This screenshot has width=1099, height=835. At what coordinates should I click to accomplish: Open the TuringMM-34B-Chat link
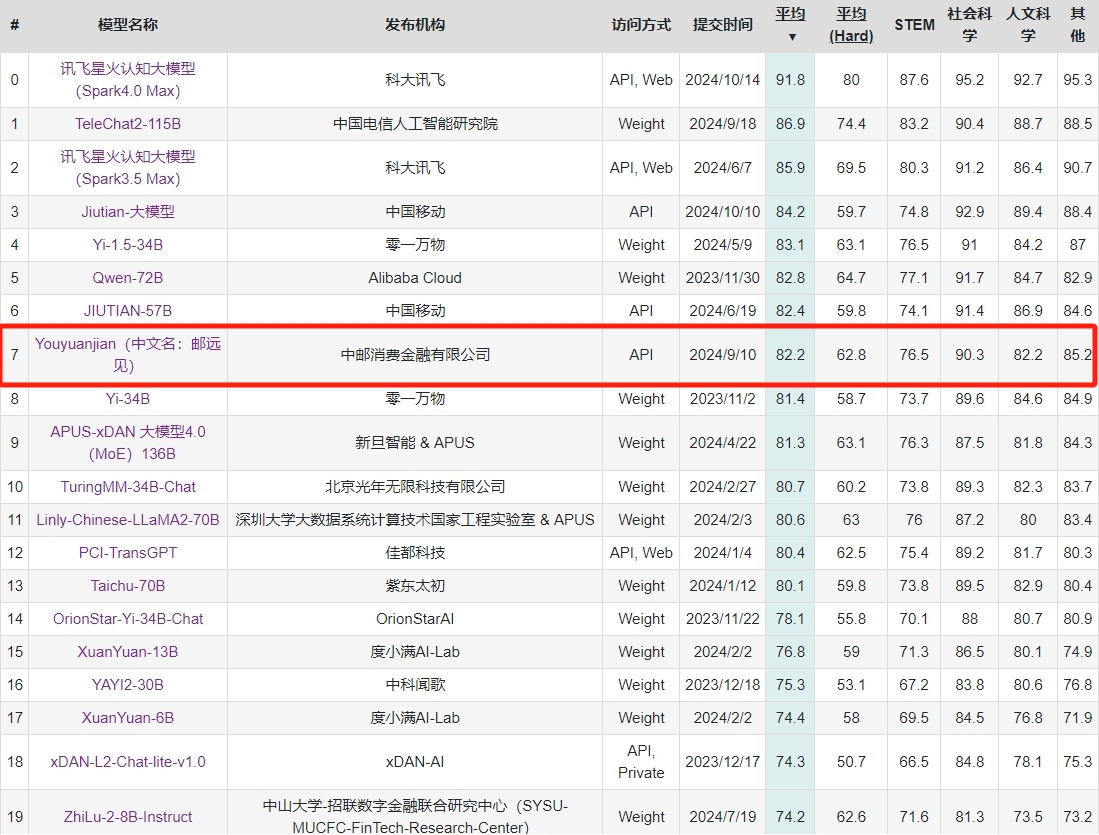tap(128, 487)
